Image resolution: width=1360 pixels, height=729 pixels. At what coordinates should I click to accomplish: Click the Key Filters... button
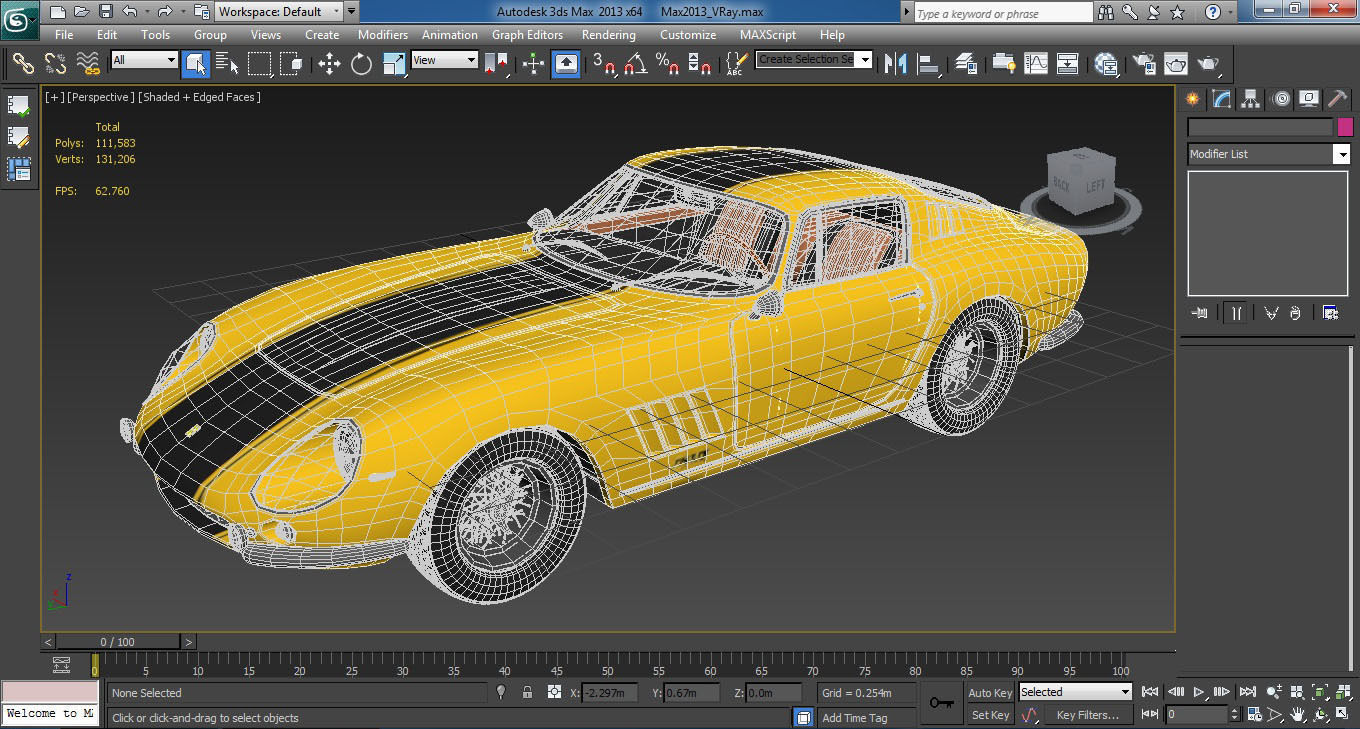click(1087, 715)
